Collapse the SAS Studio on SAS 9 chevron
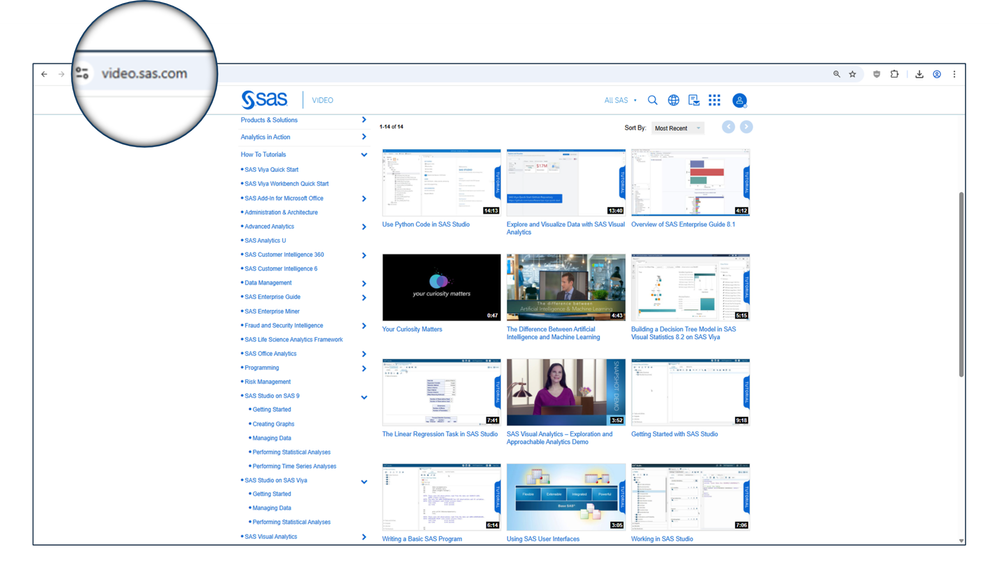999x586 pixels. [x=364, y=397]
